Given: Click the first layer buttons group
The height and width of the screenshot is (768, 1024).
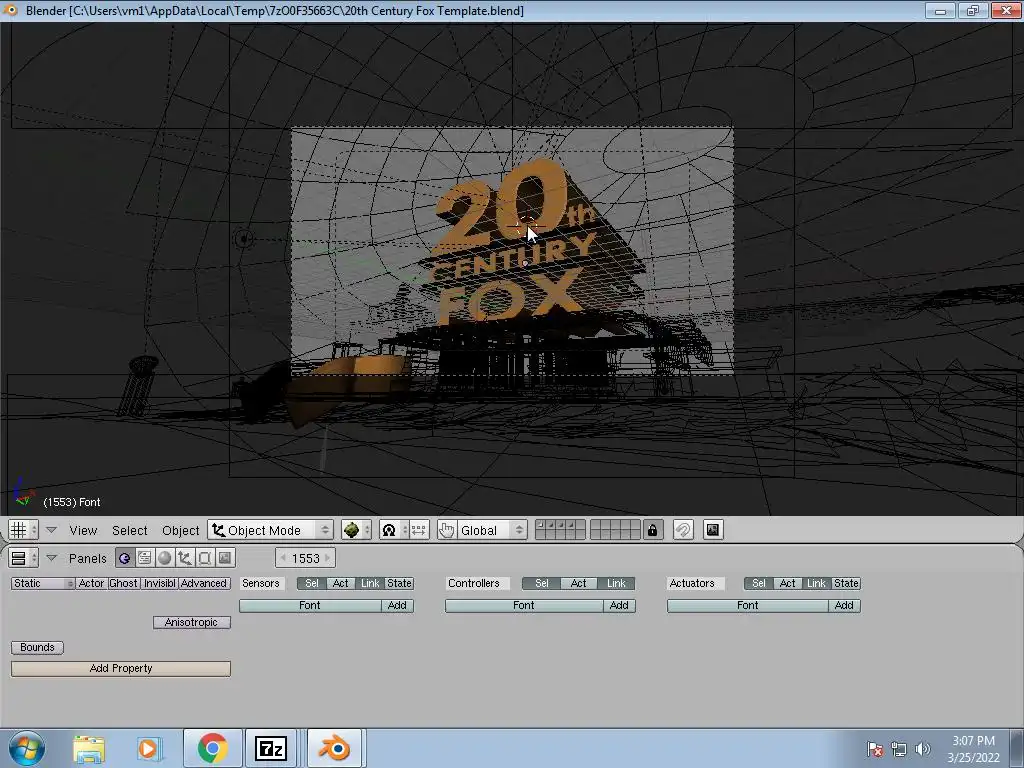Looking at the screenshot, I should click(x=560, y=530).
